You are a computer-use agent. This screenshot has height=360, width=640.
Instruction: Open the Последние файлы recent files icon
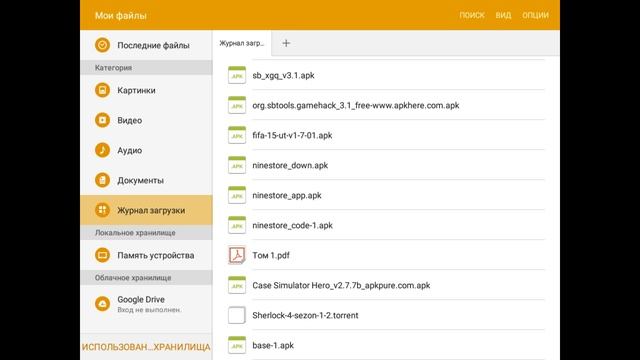102,45
